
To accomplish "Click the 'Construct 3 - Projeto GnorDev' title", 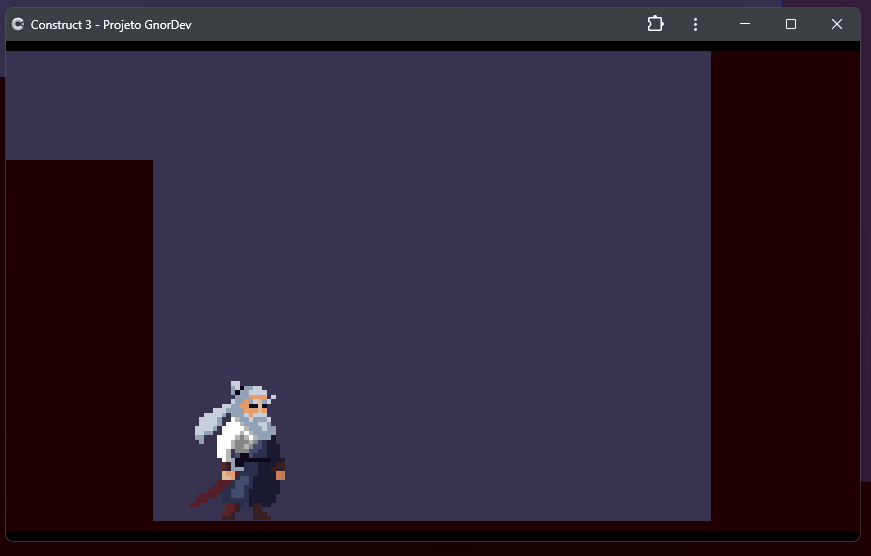I will tap(111, 25).
